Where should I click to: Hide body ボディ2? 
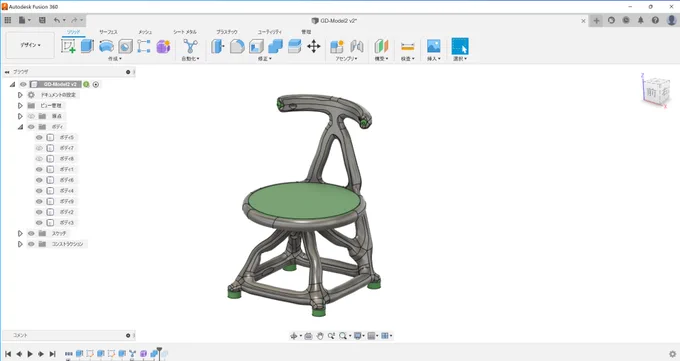coord(39,212)
